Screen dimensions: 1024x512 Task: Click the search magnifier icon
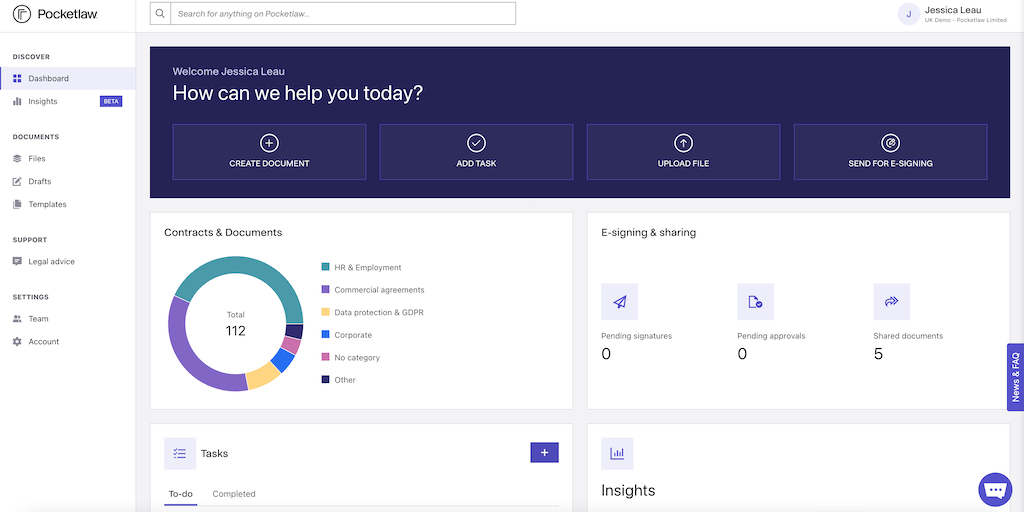tap(160, 14)
